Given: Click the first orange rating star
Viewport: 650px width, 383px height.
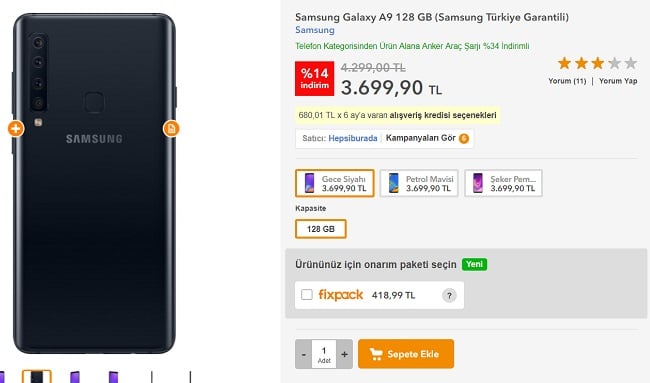Looking at the screenshot, I should point(564,63).
